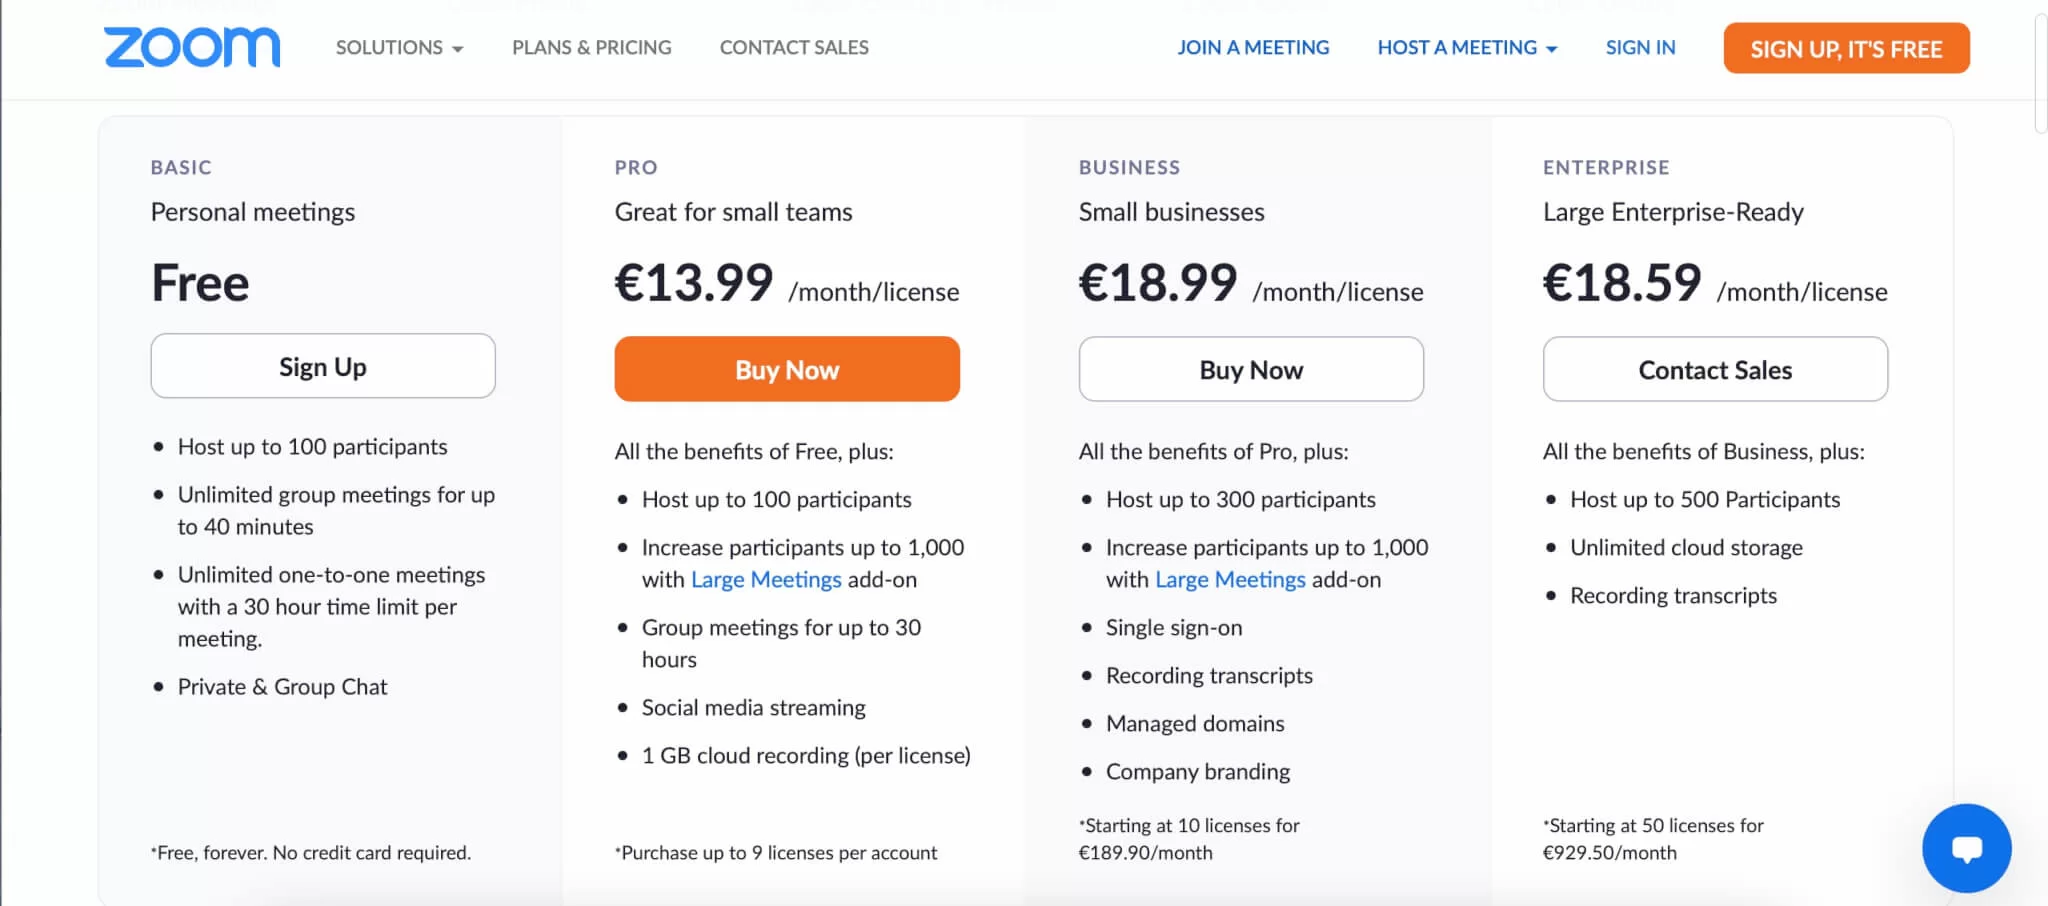Click Sign In
Viewport: 2048px width, 906px height.
(1639, 47)
